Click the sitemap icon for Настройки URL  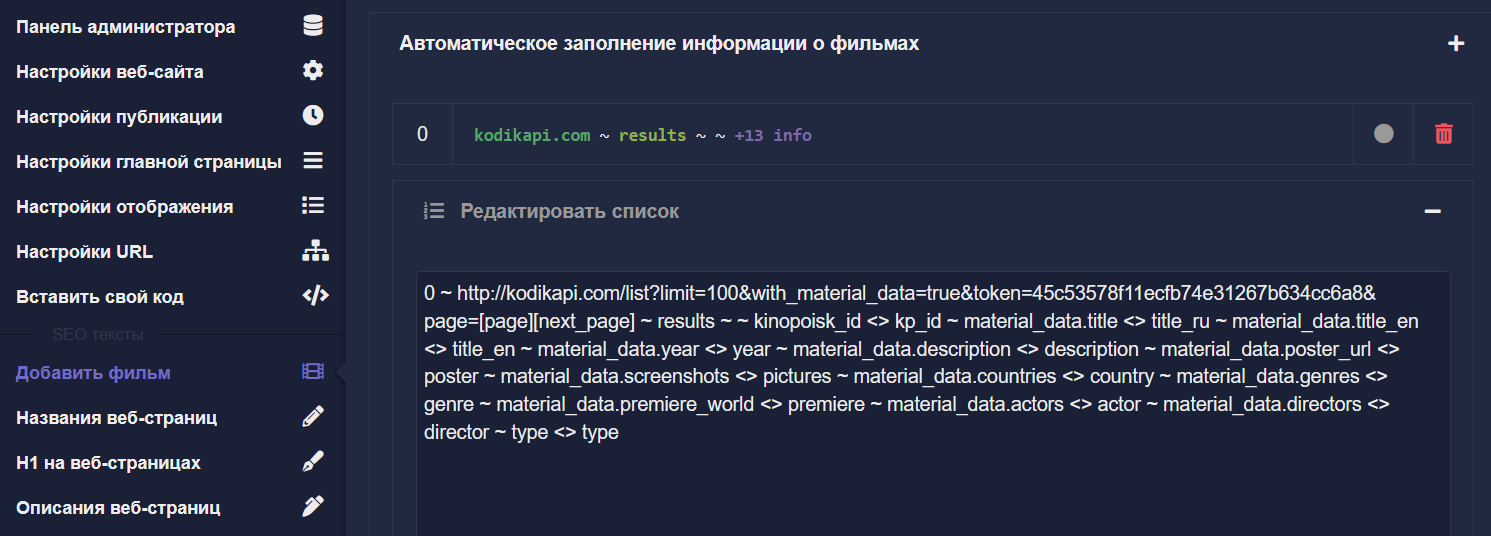(314, 251)
